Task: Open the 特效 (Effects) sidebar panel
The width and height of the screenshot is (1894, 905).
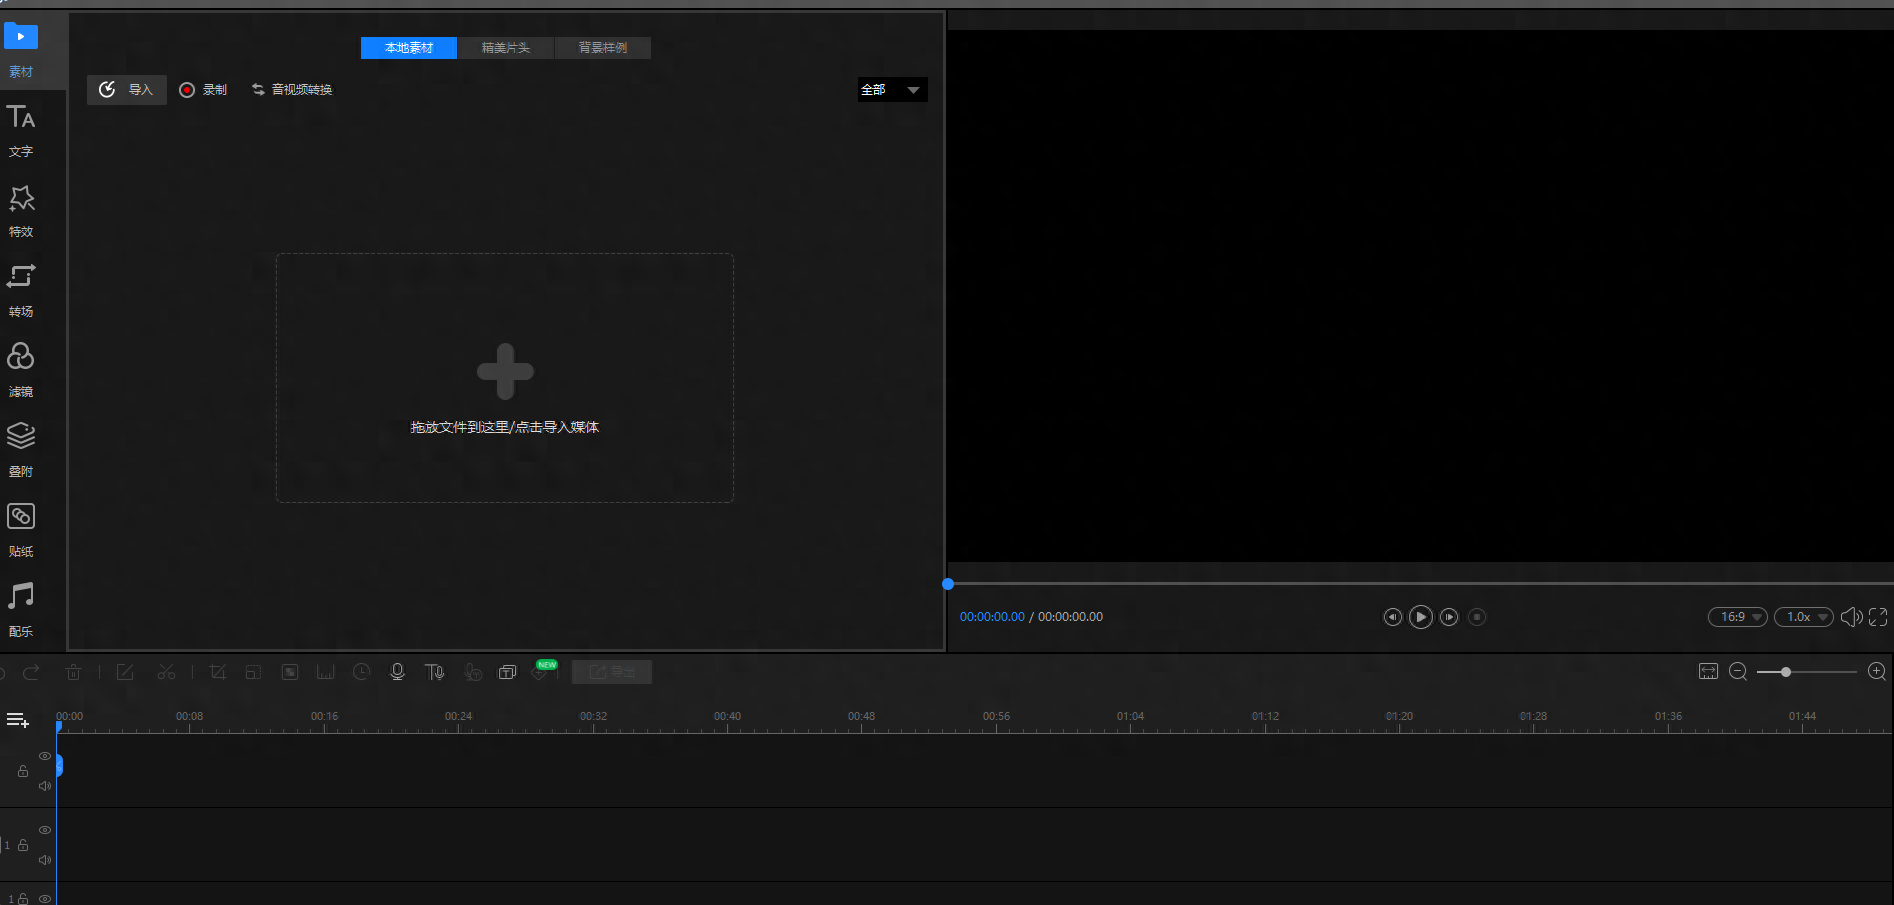Action: [21, 211]
